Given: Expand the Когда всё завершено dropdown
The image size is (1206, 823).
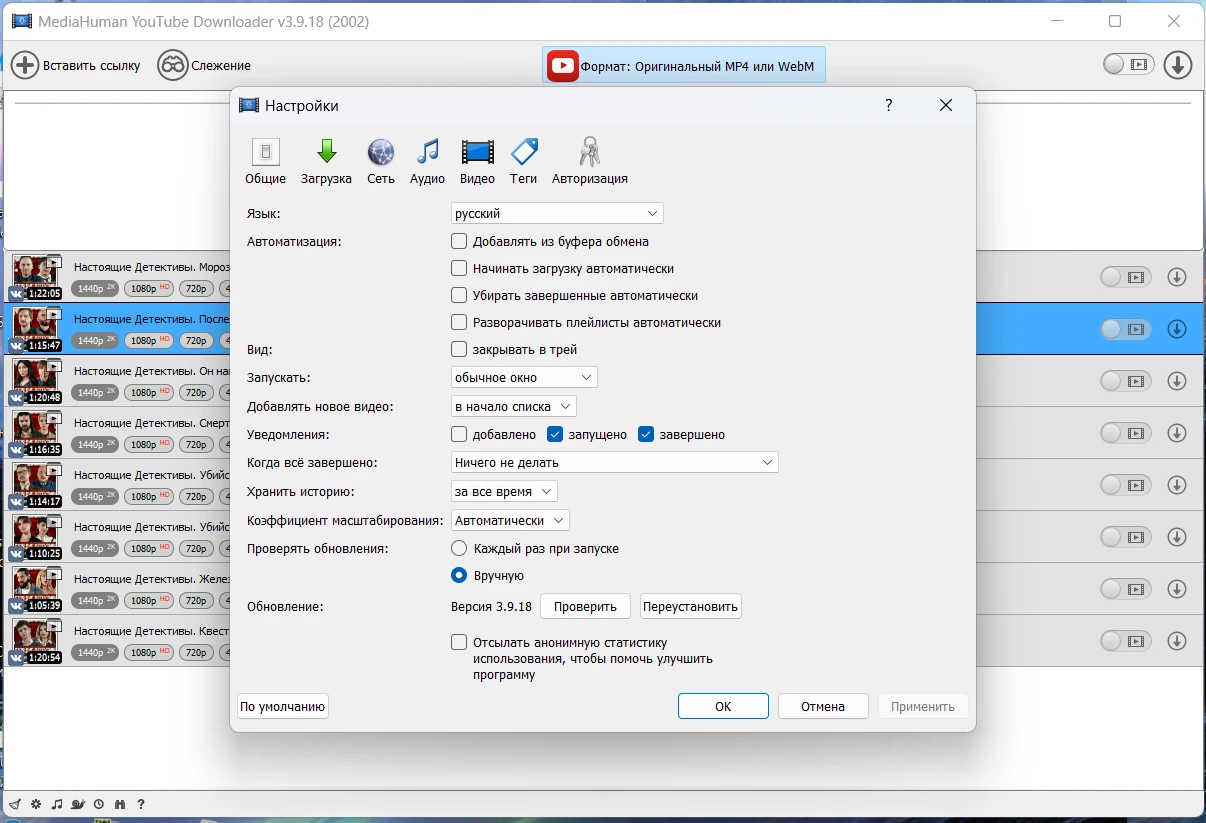Looking at the screenshot, I should [614, 462].
